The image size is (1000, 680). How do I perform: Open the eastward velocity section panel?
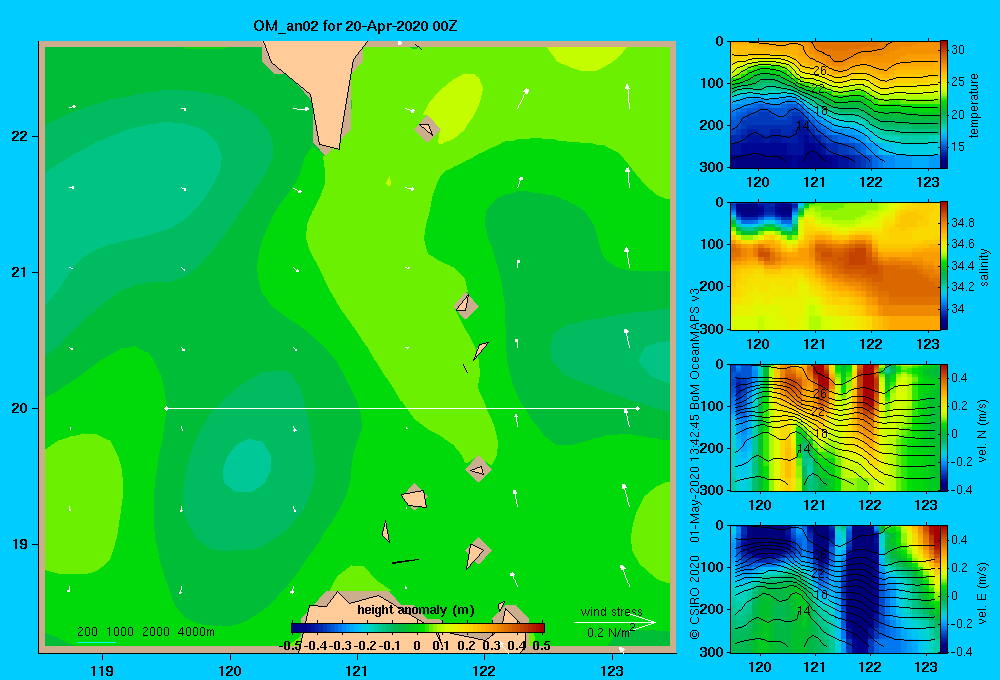click(x=835, y=589)
